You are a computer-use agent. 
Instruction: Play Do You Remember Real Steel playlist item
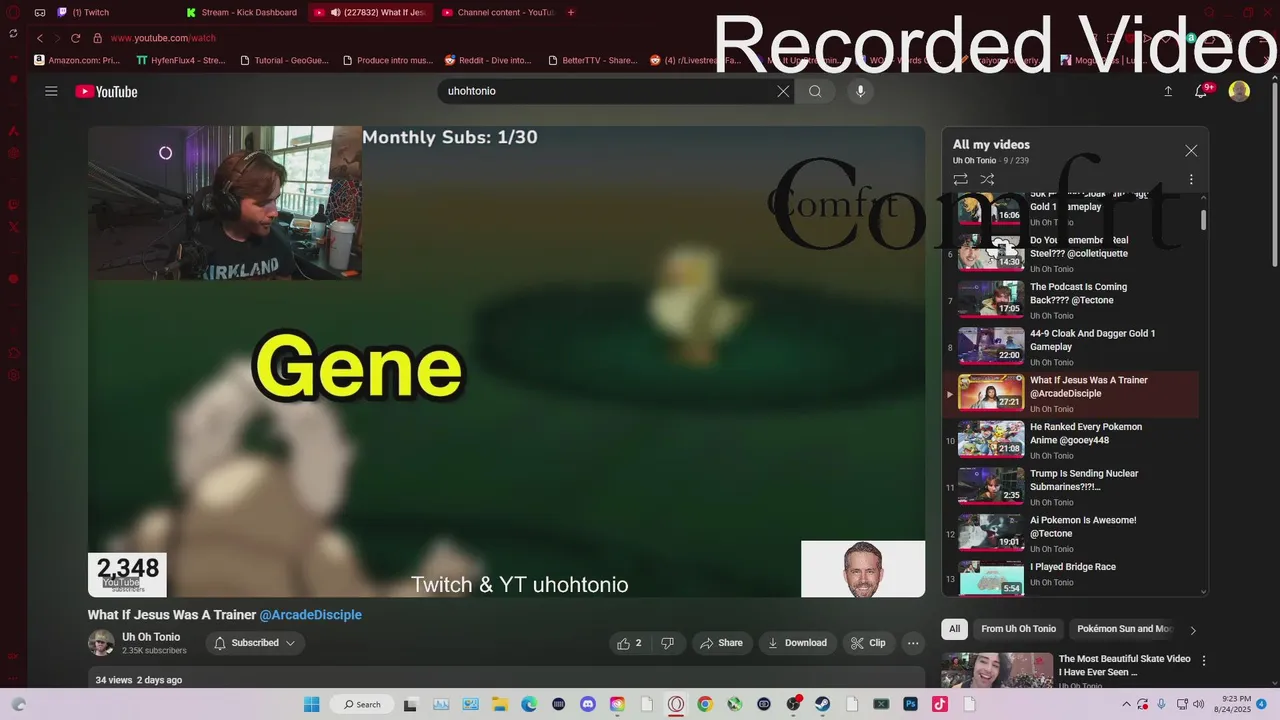1071,254
